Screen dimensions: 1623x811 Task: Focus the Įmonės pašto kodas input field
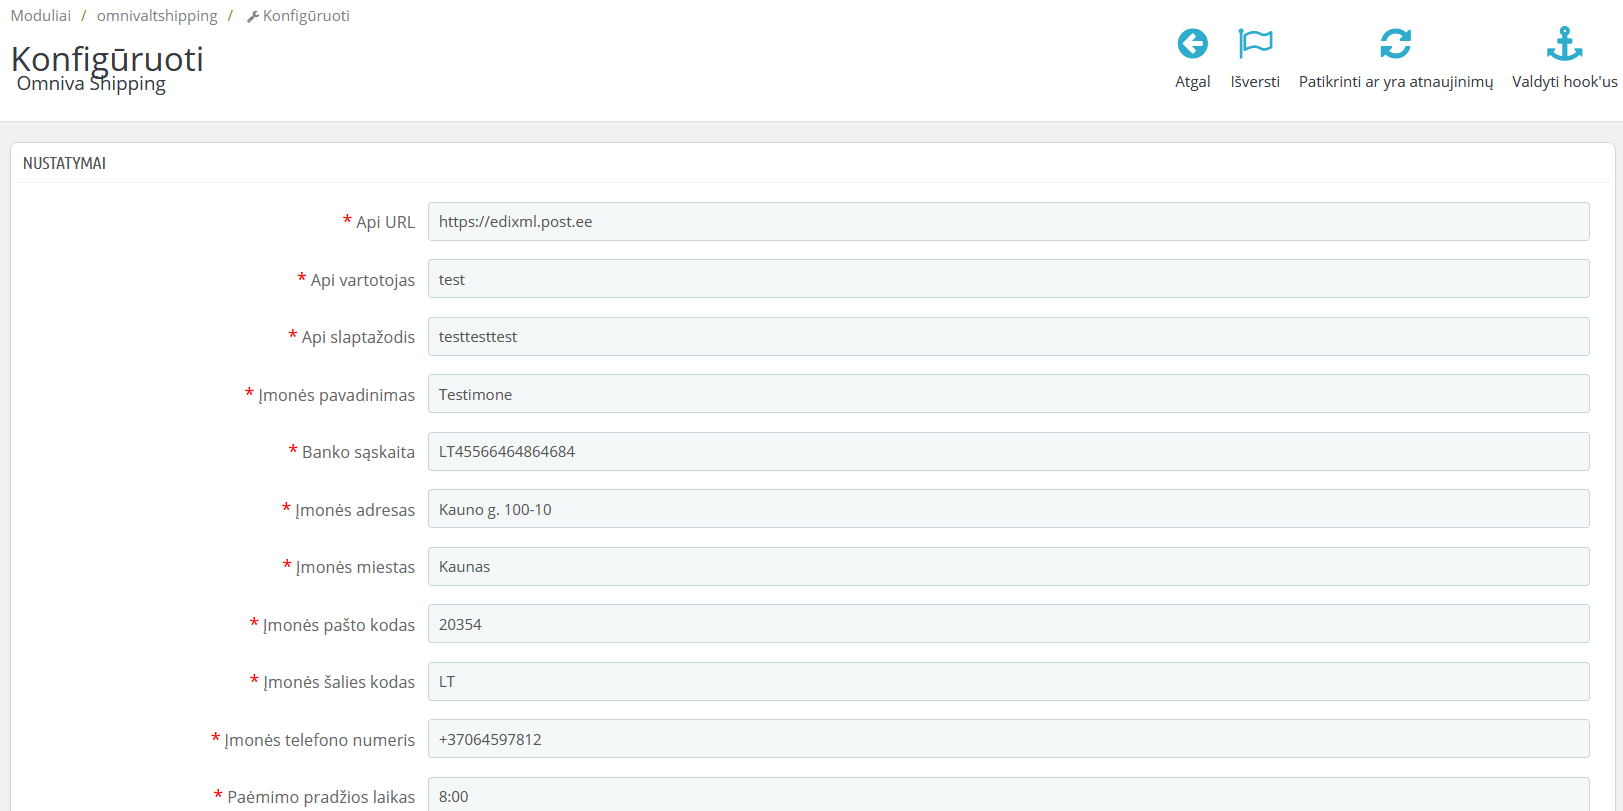pyautogui.click(x=1008, y=624)
